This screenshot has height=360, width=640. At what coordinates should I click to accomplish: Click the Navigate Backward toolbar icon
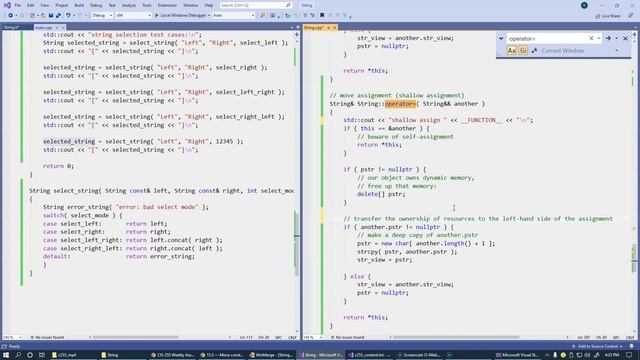pos(11,16)
